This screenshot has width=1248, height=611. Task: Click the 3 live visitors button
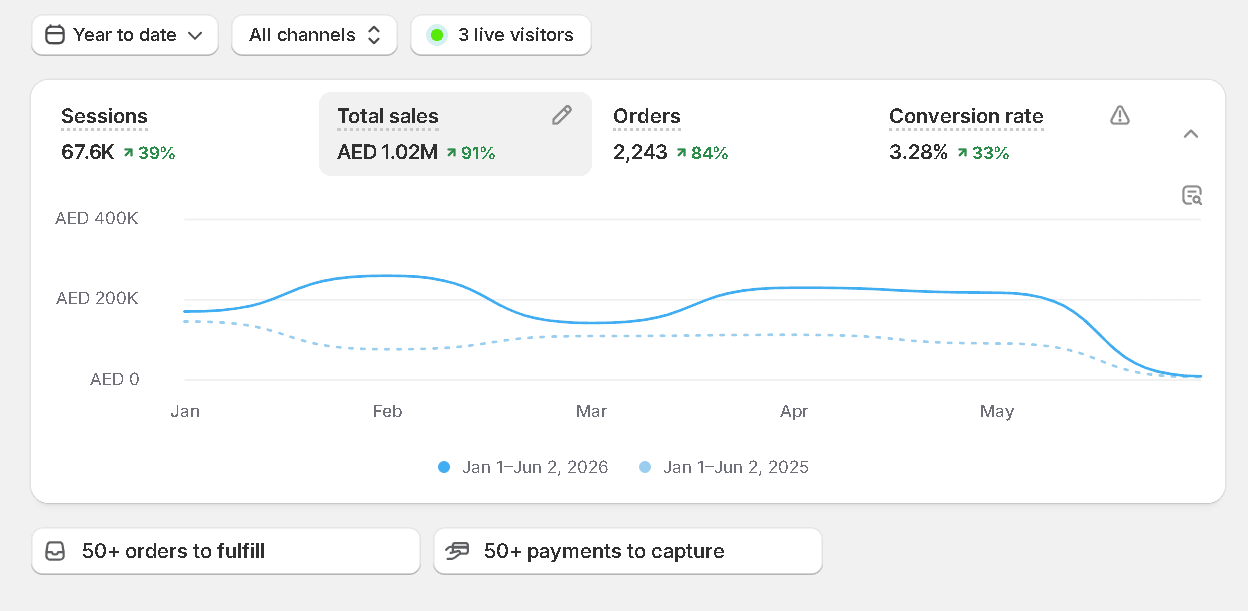(x=501, y=35)
